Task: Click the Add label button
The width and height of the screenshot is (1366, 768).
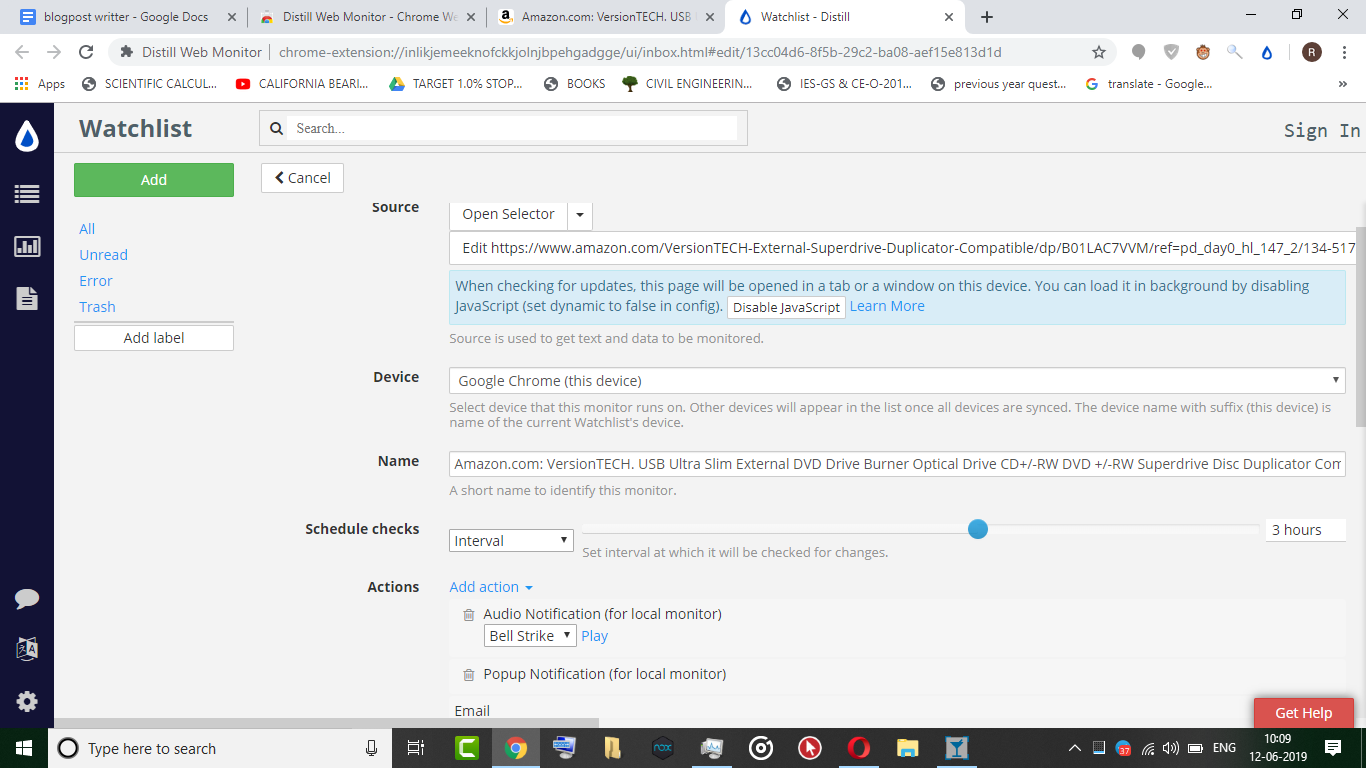Action: [154, 338]
